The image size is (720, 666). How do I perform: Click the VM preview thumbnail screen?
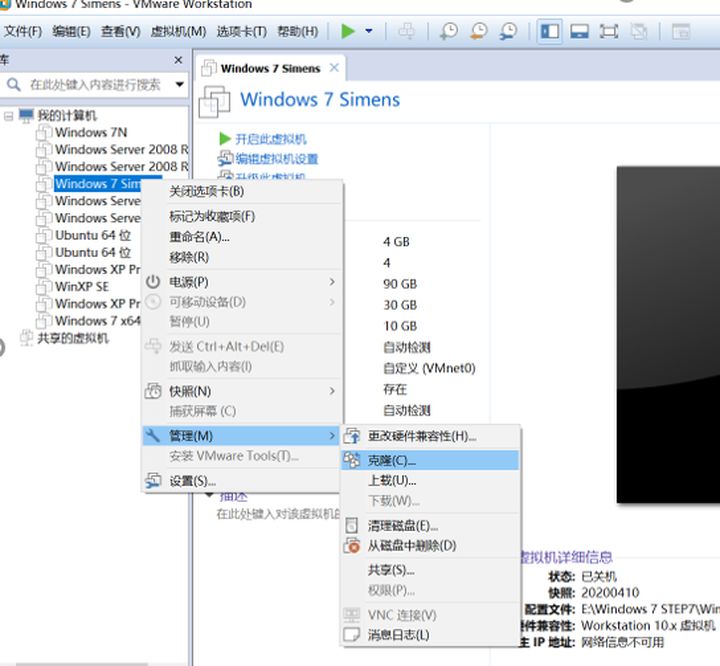coord(668,335)
